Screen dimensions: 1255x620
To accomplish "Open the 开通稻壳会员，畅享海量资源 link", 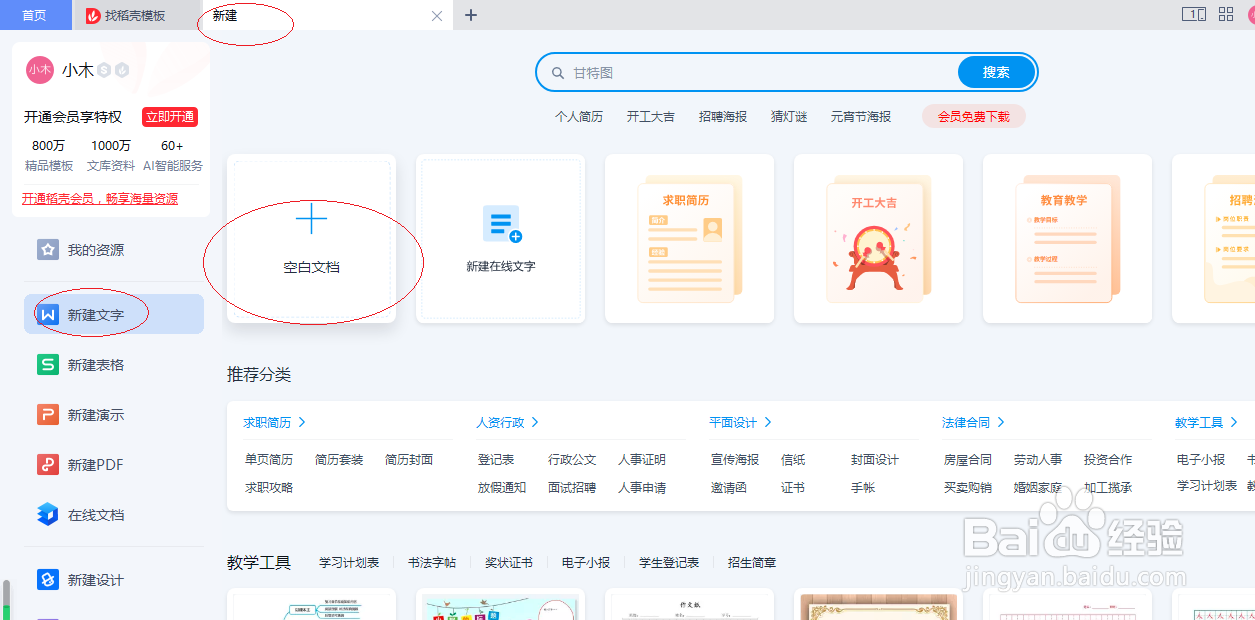I will (x=100, y=199).
